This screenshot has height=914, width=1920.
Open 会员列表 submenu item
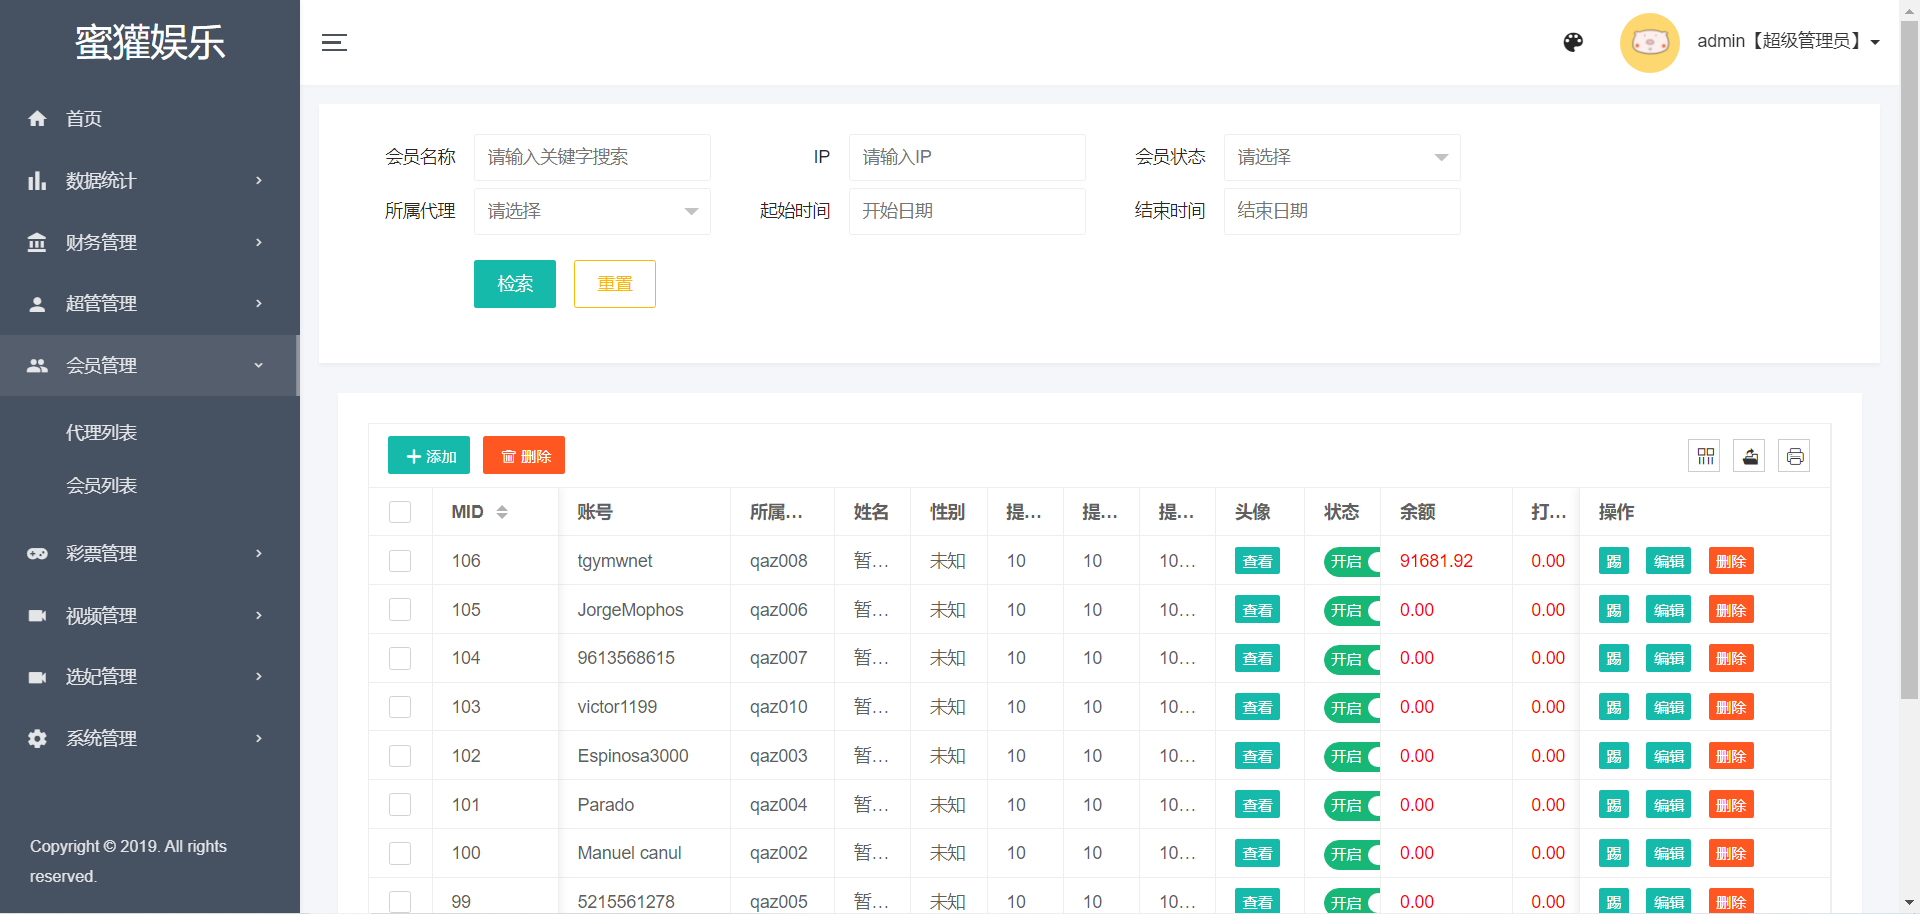(x=101, y=485)
